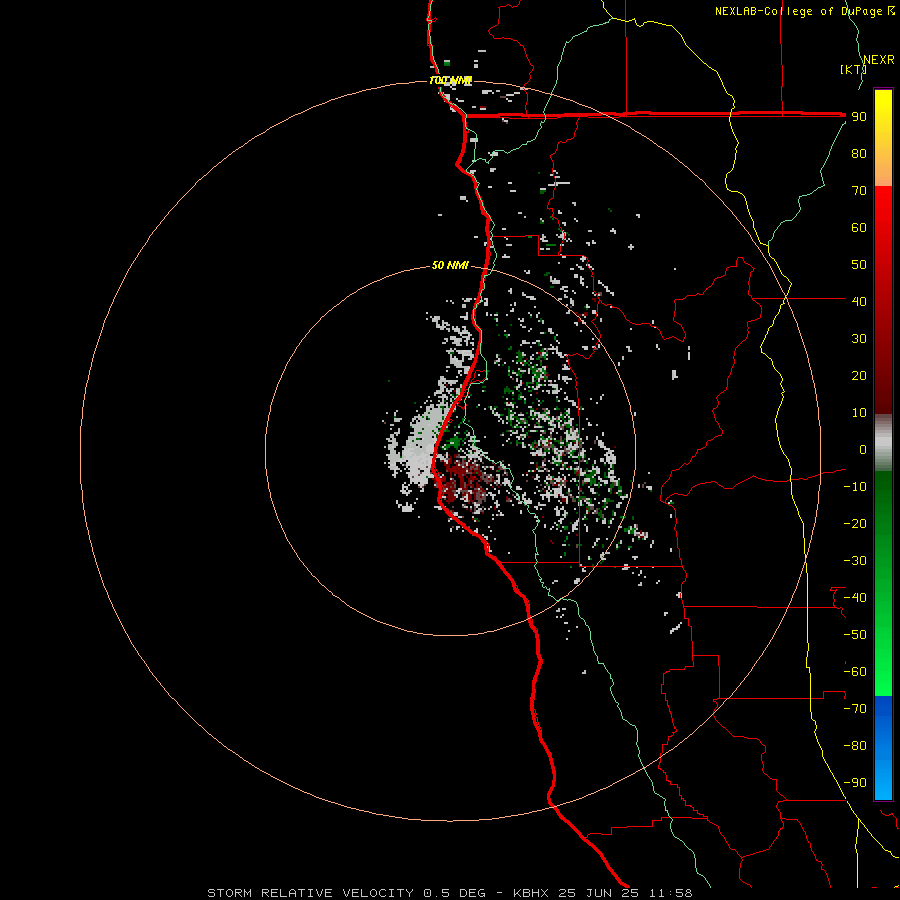Click the Storm Relative Velocity caption text
Viewport: 900px width, 900px height.
pyautogui.click(x=449, y=893)
